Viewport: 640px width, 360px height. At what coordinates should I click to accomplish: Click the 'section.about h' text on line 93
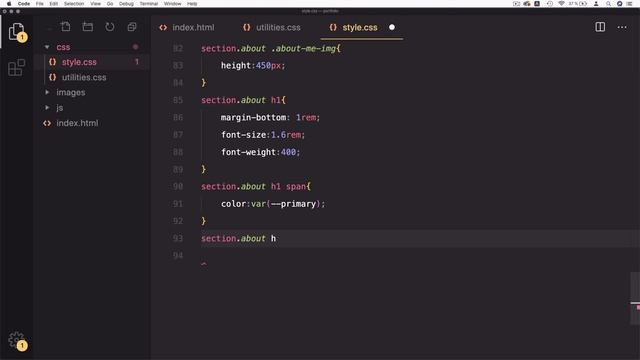(238, 238)
